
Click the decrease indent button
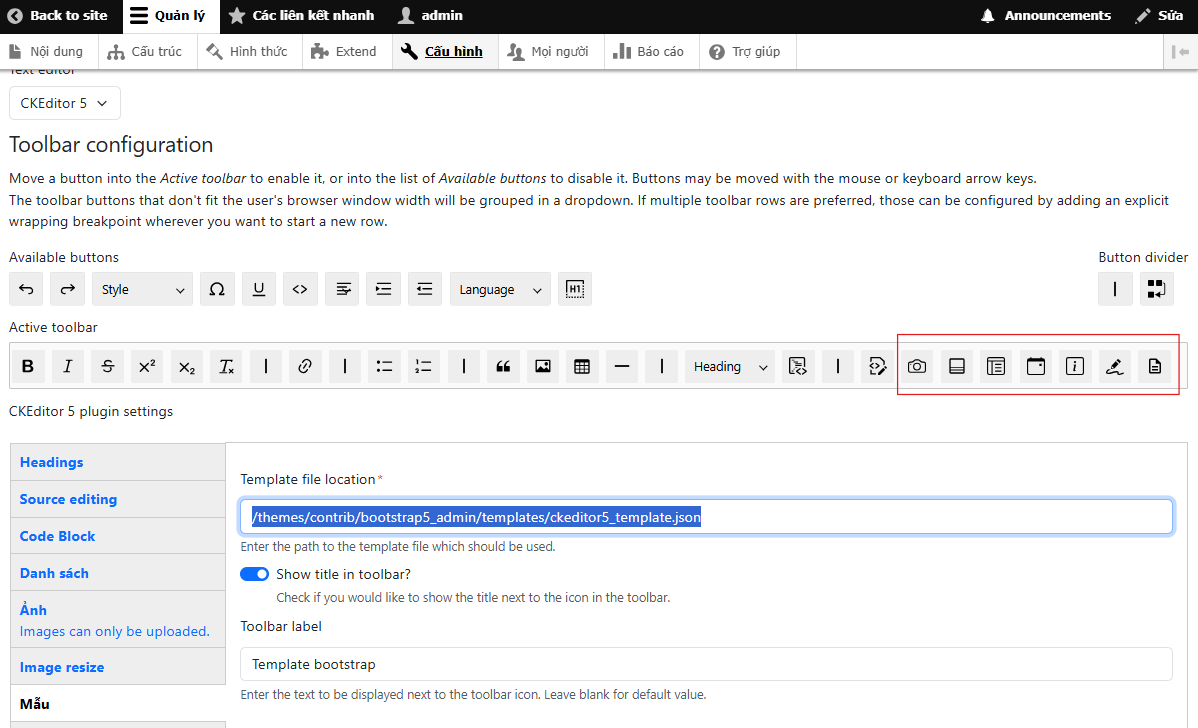425,290
